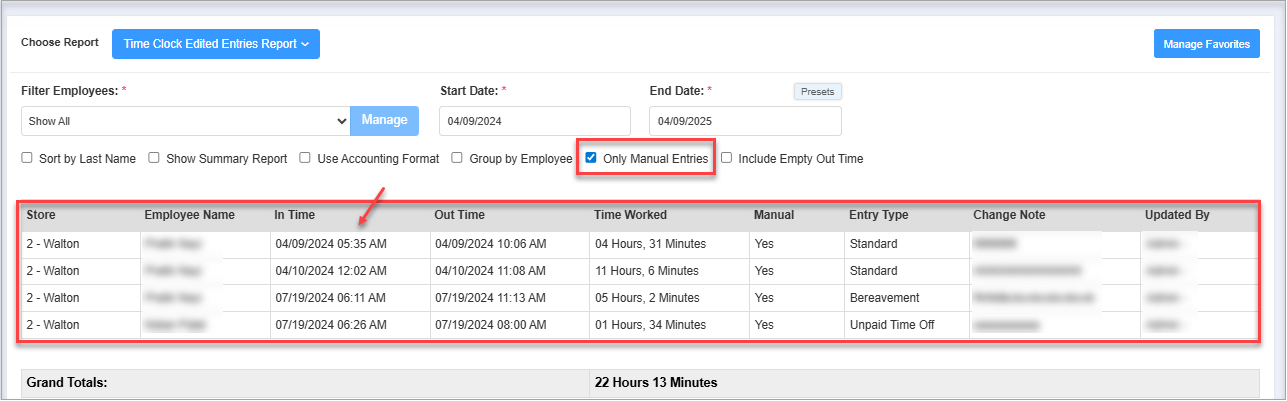Click the 04/10/2024 12:02 AM In Time cell
Viewport: 1287px width, 401px height.
coord(330,271)
